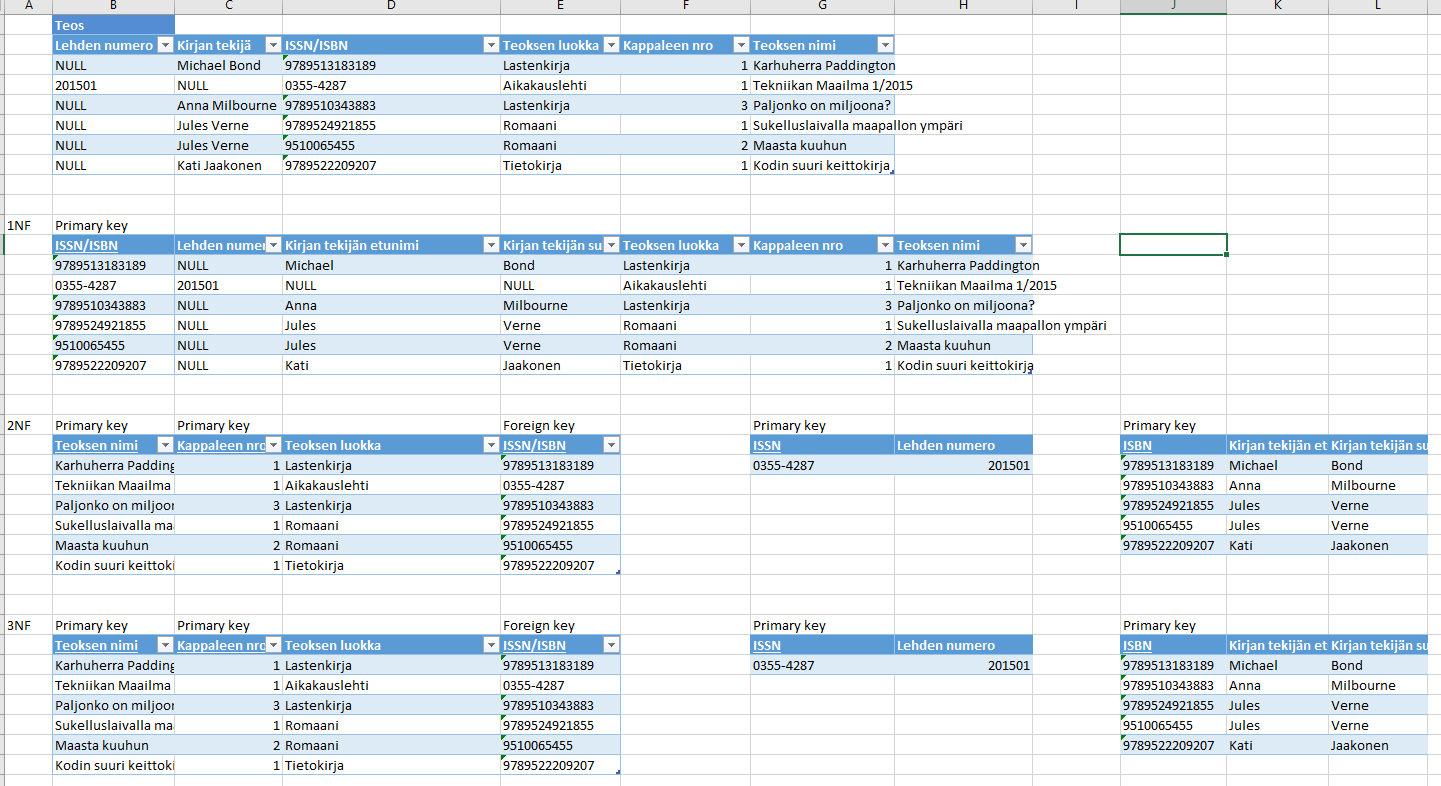Open the Kirjan tekijä filter dropdown arrow
The width and height of the screenshot is (1441, 786).
click(272, 45)
